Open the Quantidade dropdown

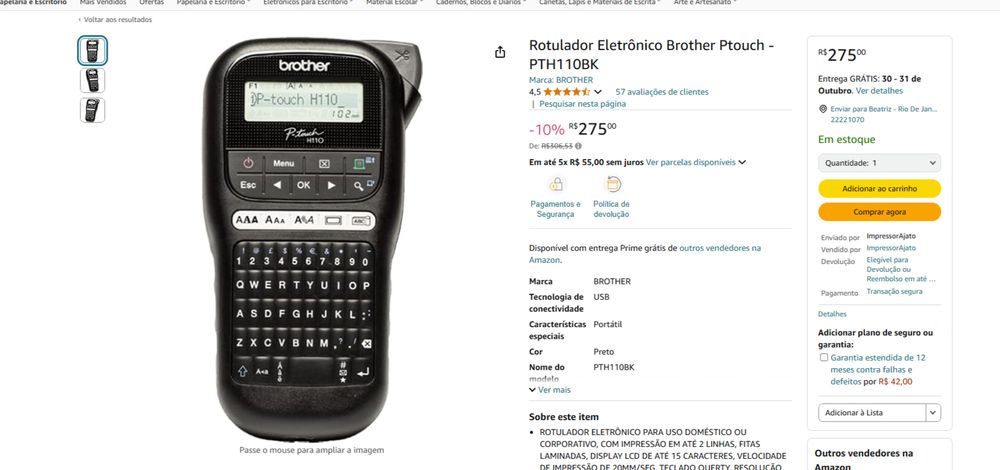(879, 163)
